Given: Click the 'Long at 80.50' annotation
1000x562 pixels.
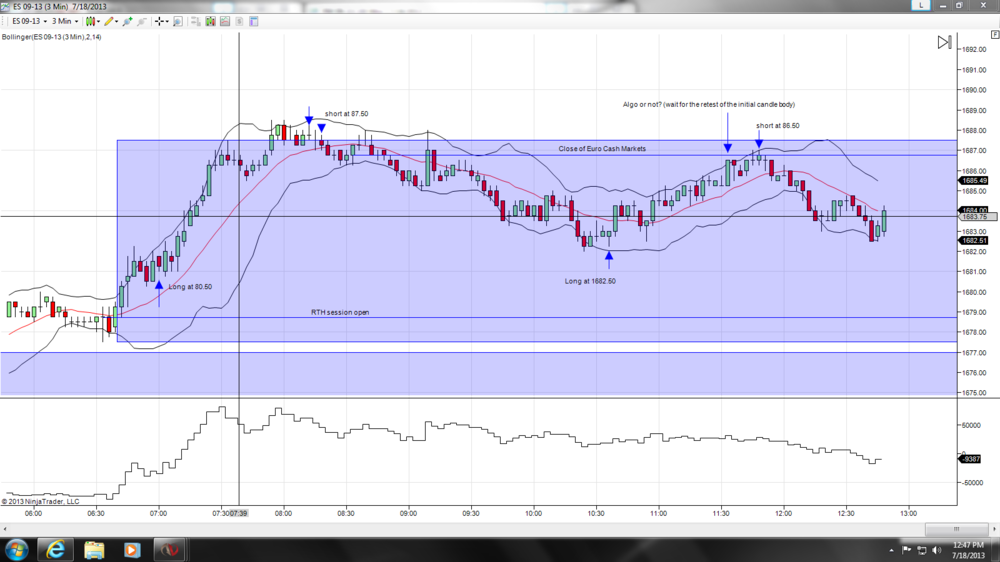Looking at the screenshot, I should pos(190,286).
